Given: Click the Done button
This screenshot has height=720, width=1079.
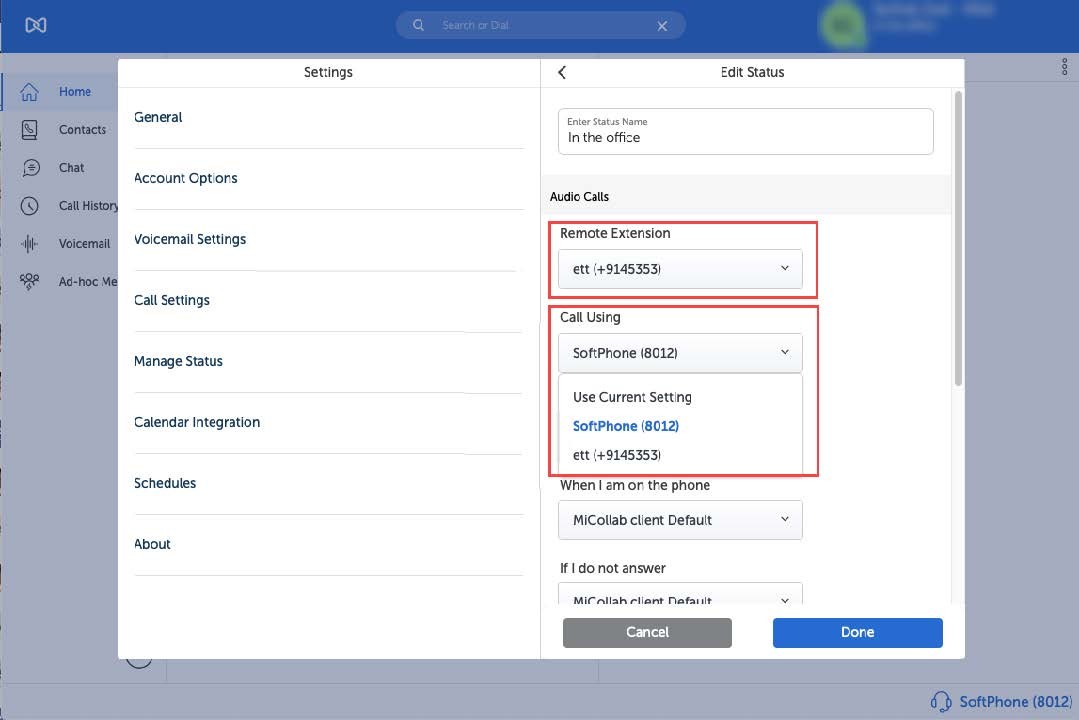Looking at the screenshot, I should click(x=857, y=632).
